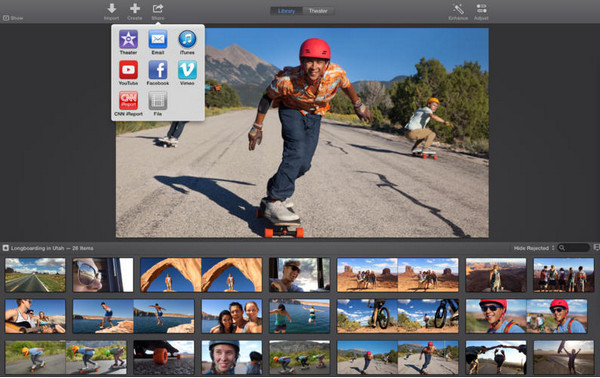This screenshot has height=378, width=600.
Task: Select the cliff jumping into lake clip
Action: [x=134, y=316]
